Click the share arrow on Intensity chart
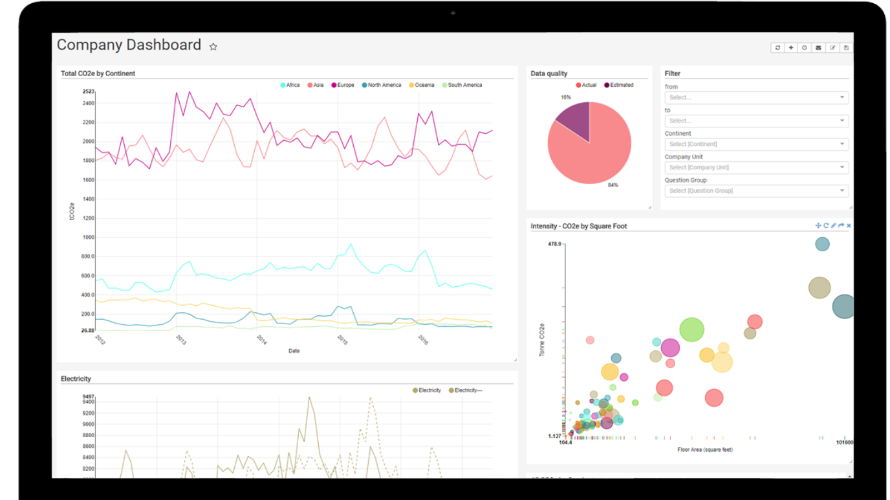The width and height of the screenshot is (890, 500). click(841, 225)
